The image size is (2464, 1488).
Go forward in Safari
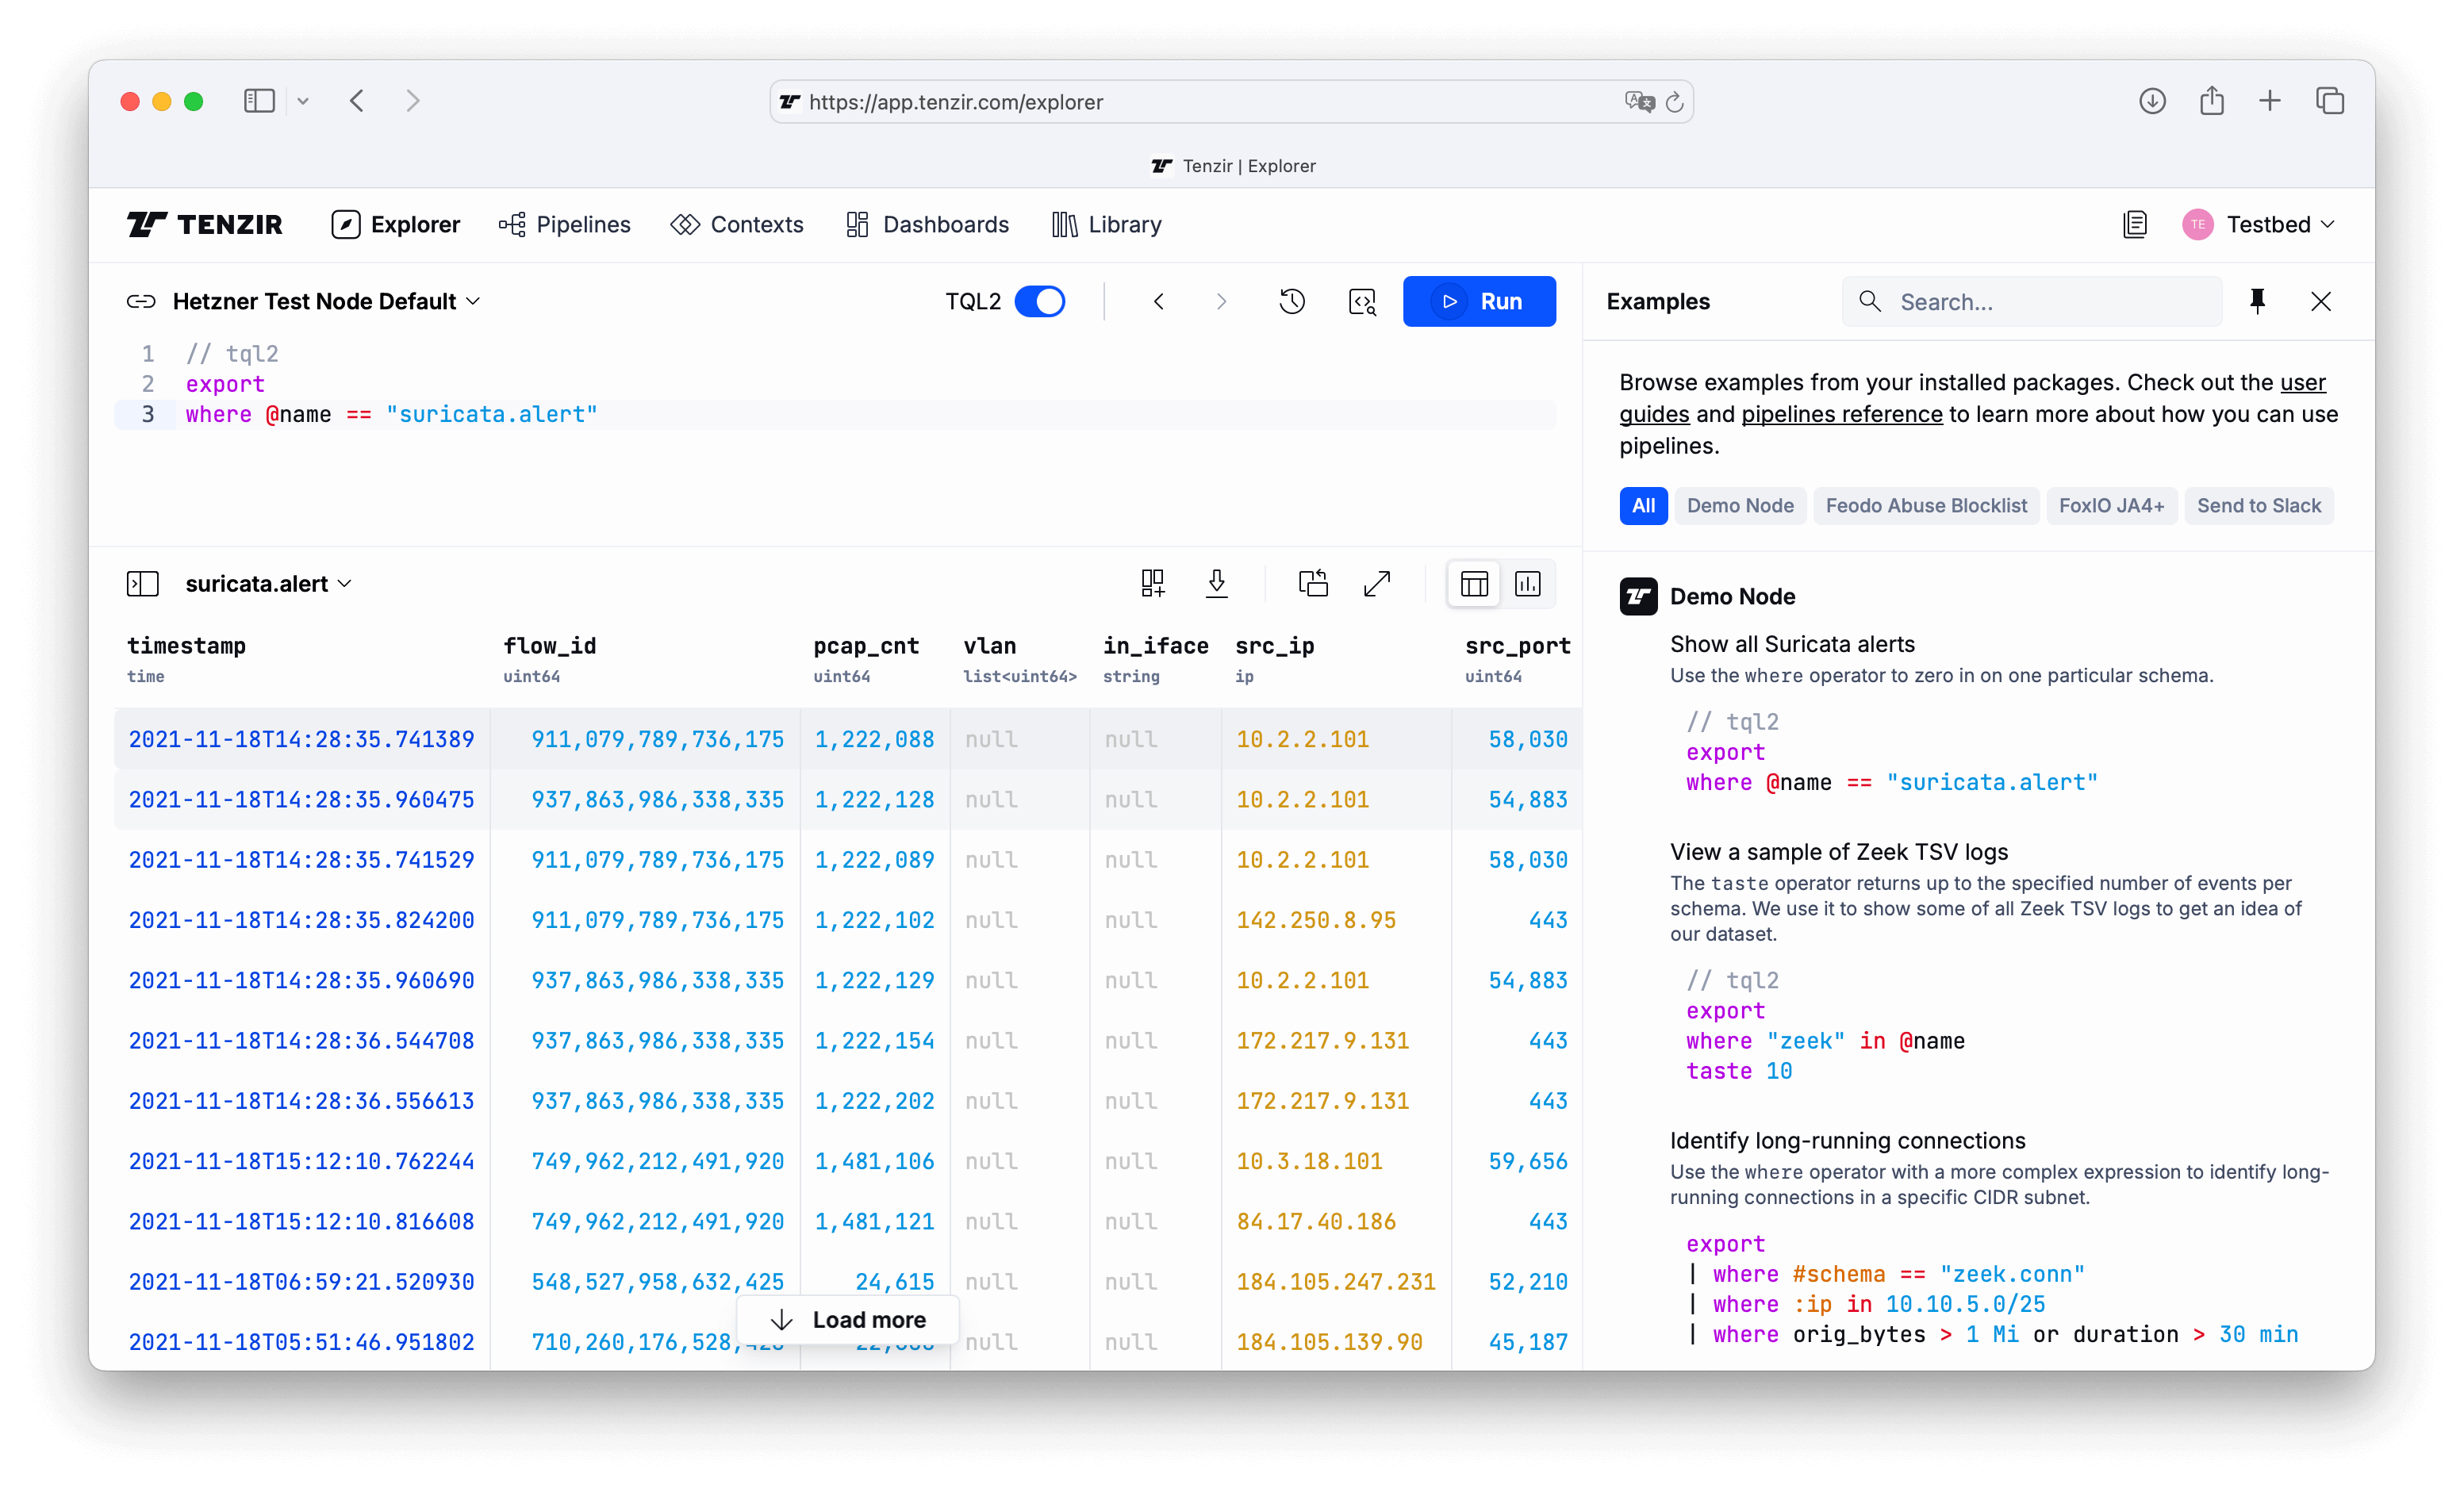click(412, 101)
